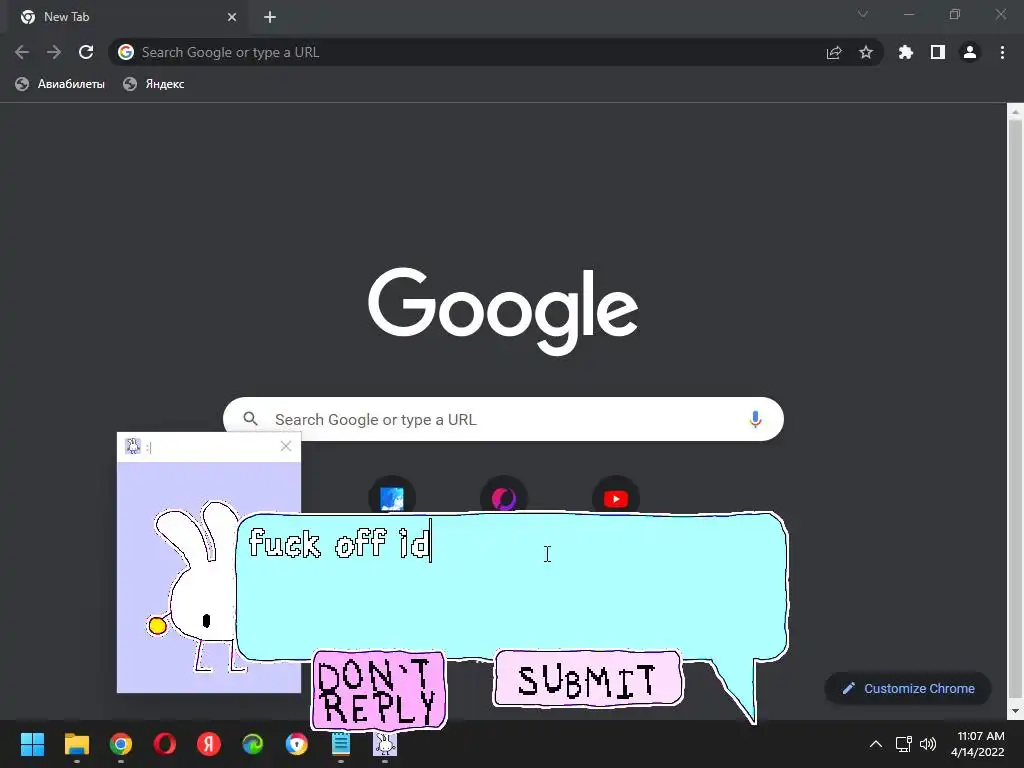The width and height of the screenshot is (1024, 768).
Task: Go back with the browser back arrow
Action: point(22,52)
